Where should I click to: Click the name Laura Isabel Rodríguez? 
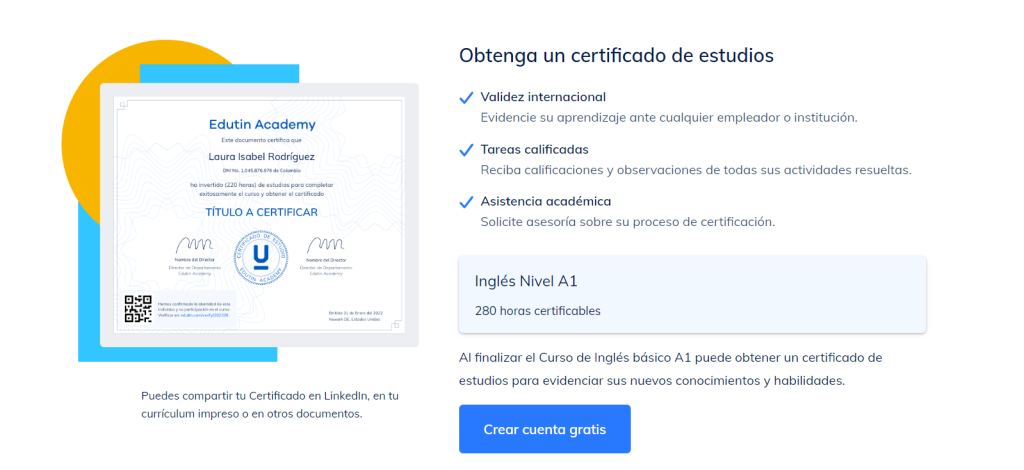coord(261,156)
